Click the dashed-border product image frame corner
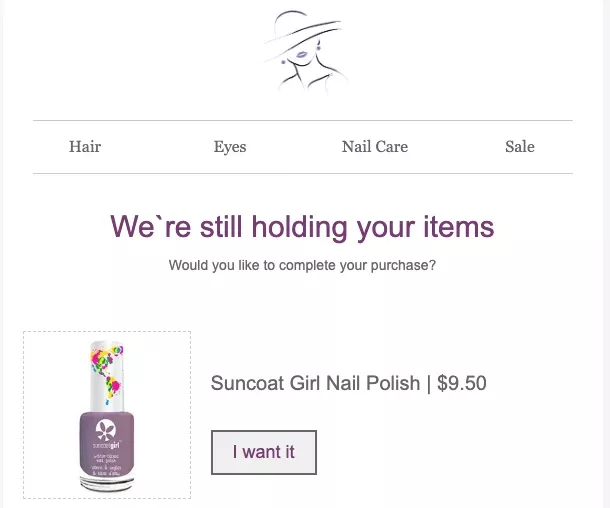The width and height of the screenshot is (610, 508). 24,332
